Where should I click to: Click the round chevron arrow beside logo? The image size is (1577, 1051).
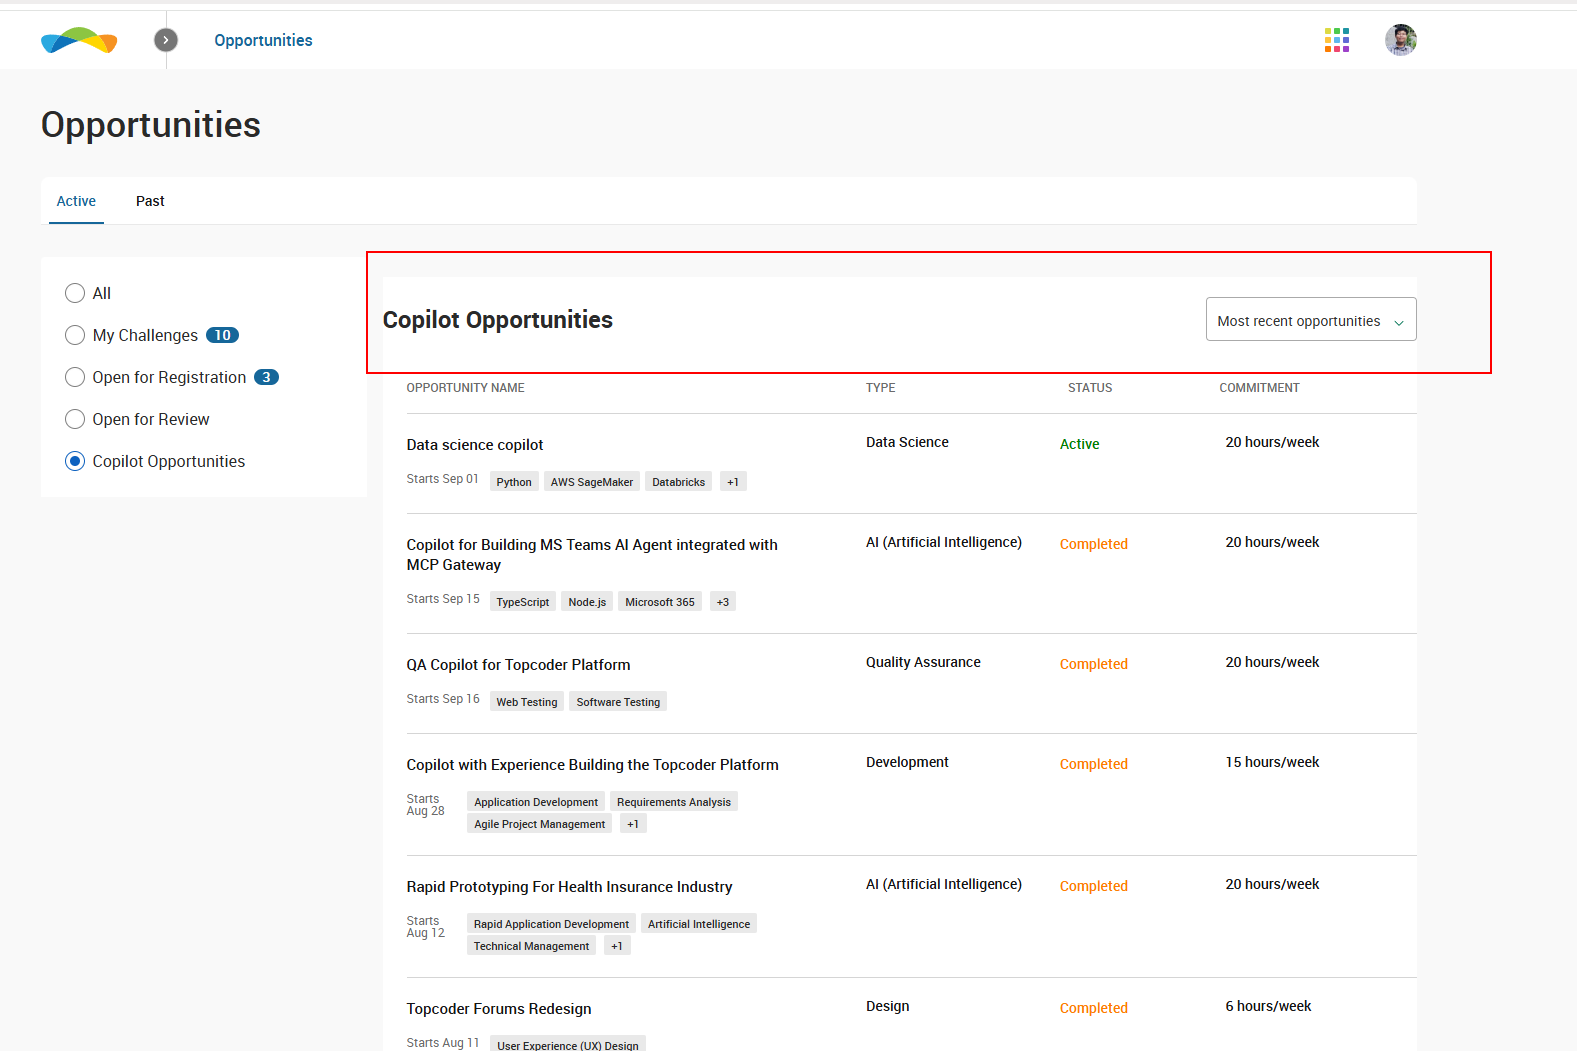pos(166,40)
